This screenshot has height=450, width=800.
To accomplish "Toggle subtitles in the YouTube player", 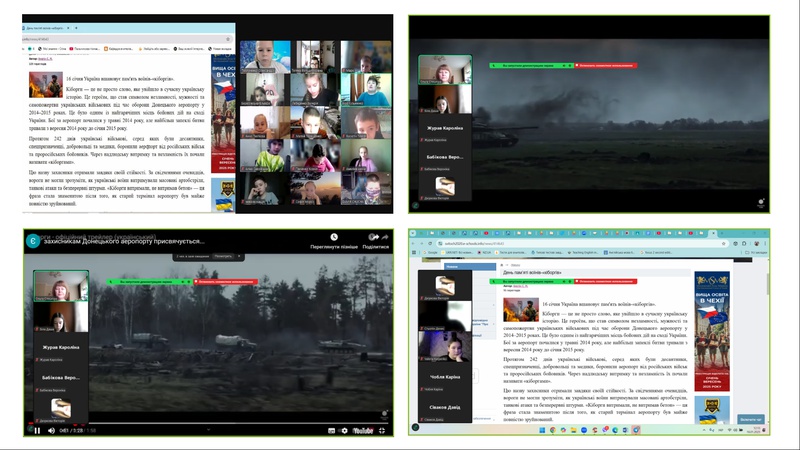I will click(331, 431).
